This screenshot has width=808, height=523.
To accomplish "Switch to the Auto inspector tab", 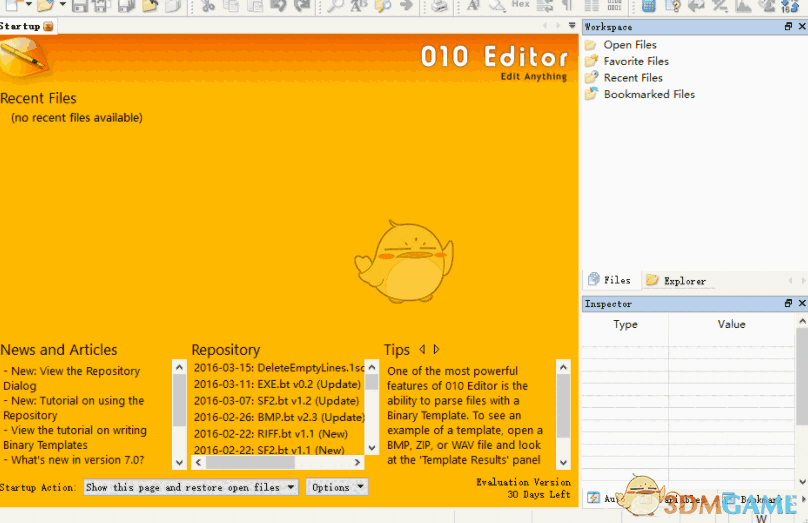I will pos(603,498).
